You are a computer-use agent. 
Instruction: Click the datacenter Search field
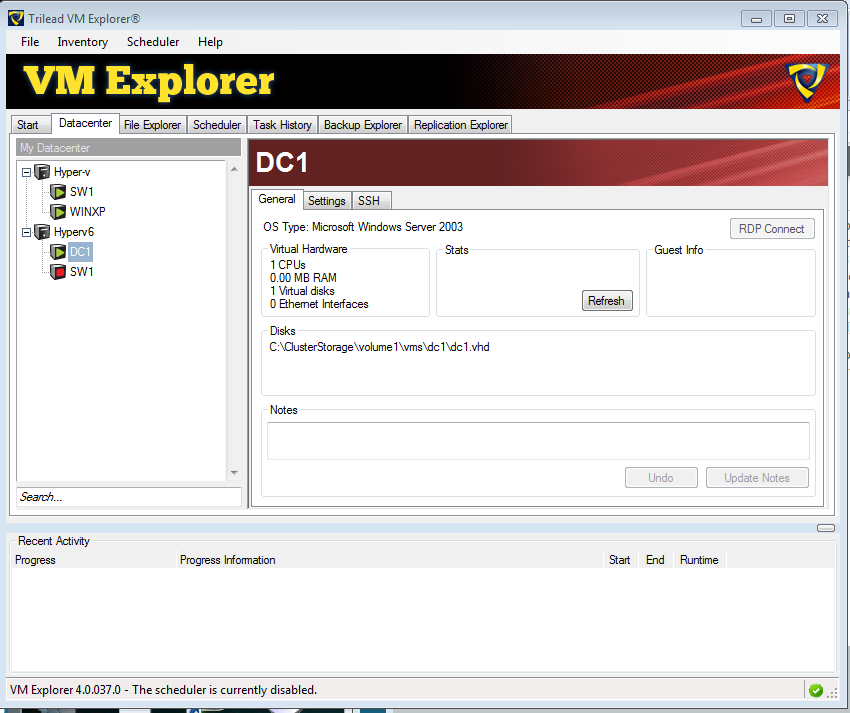(x=128, y=497)
